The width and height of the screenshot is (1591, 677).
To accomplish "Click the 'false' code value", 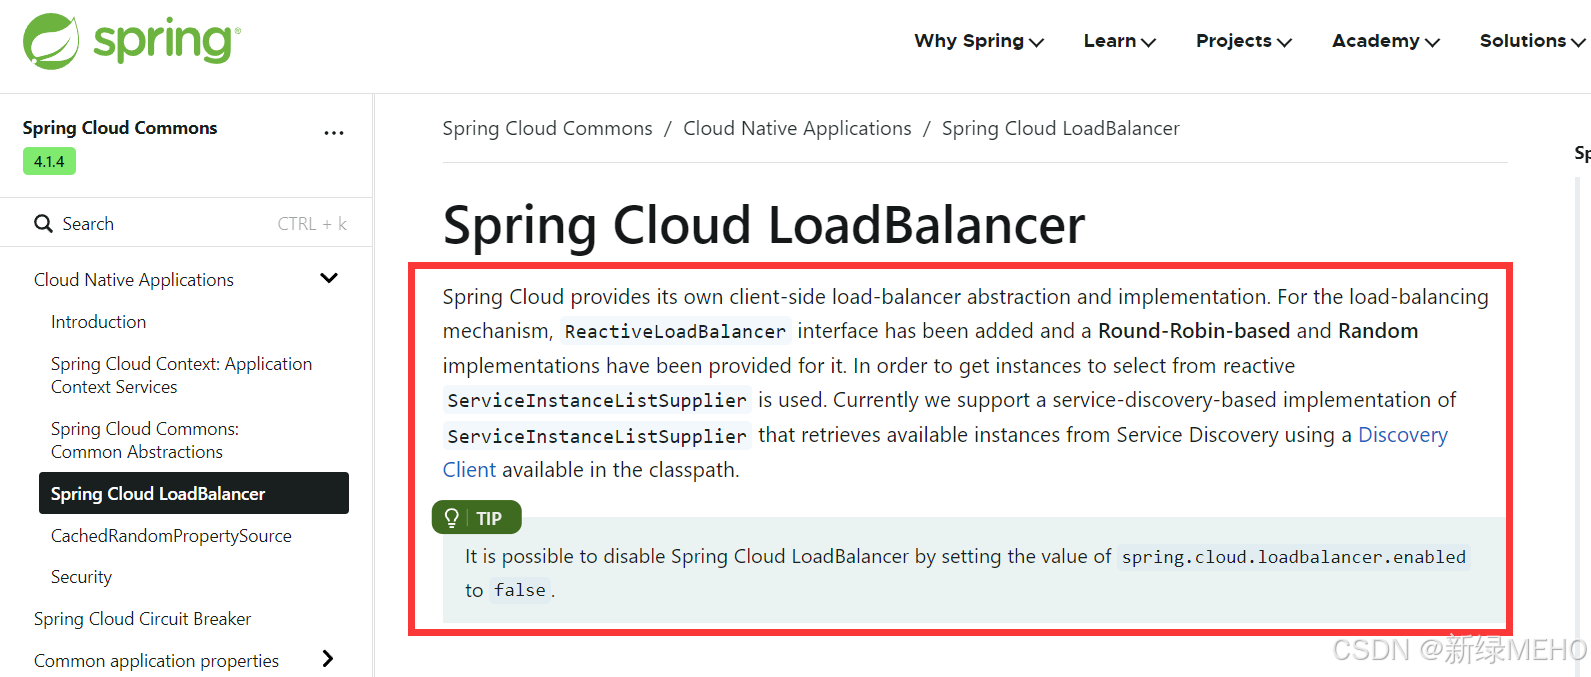I will coord(520,590).
